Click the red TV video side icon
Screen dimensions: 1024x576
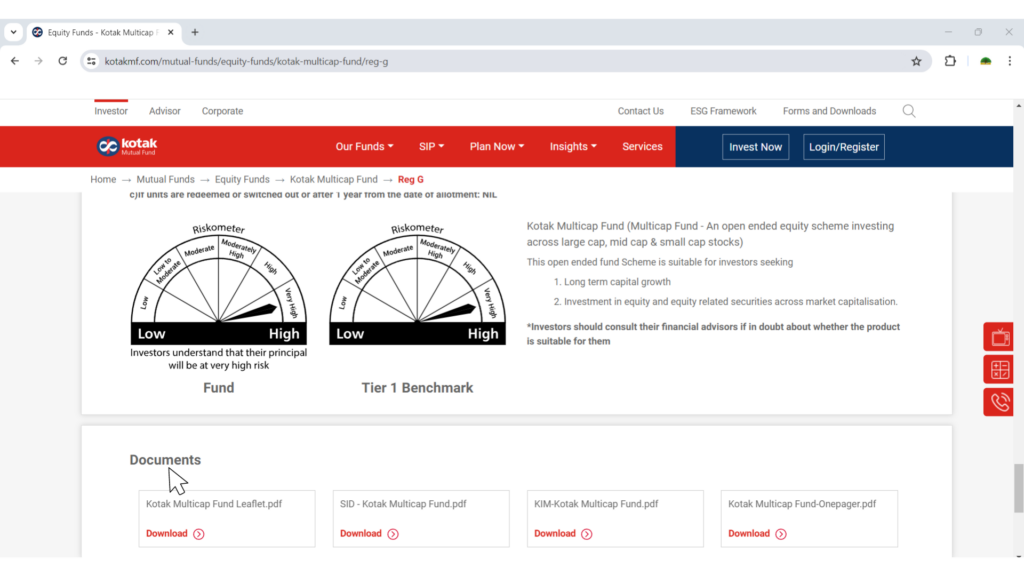pyautogui.click(x=999, y=337)
